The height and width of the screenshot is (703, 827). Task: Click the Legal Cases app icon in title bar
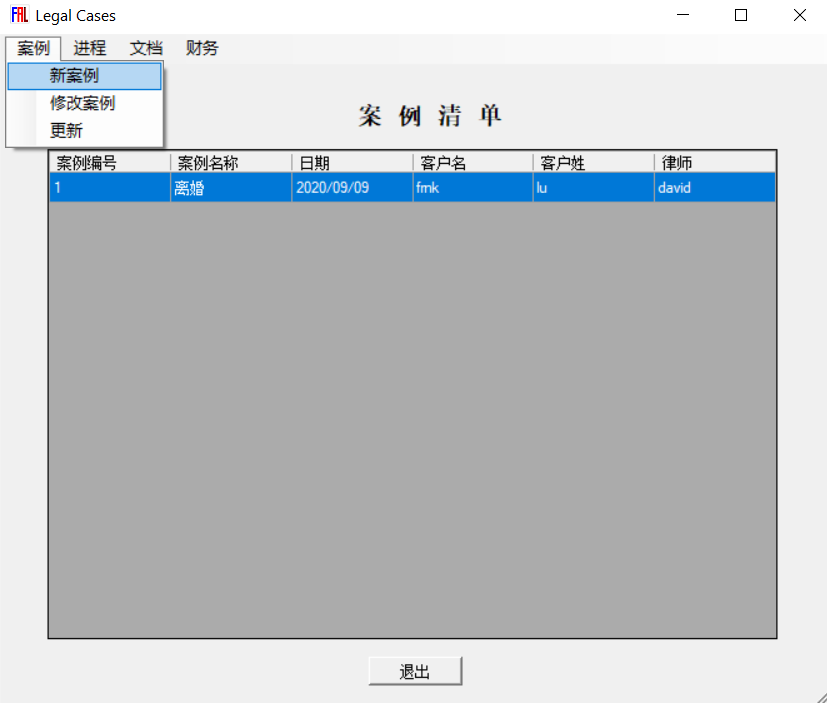[19, 15]
